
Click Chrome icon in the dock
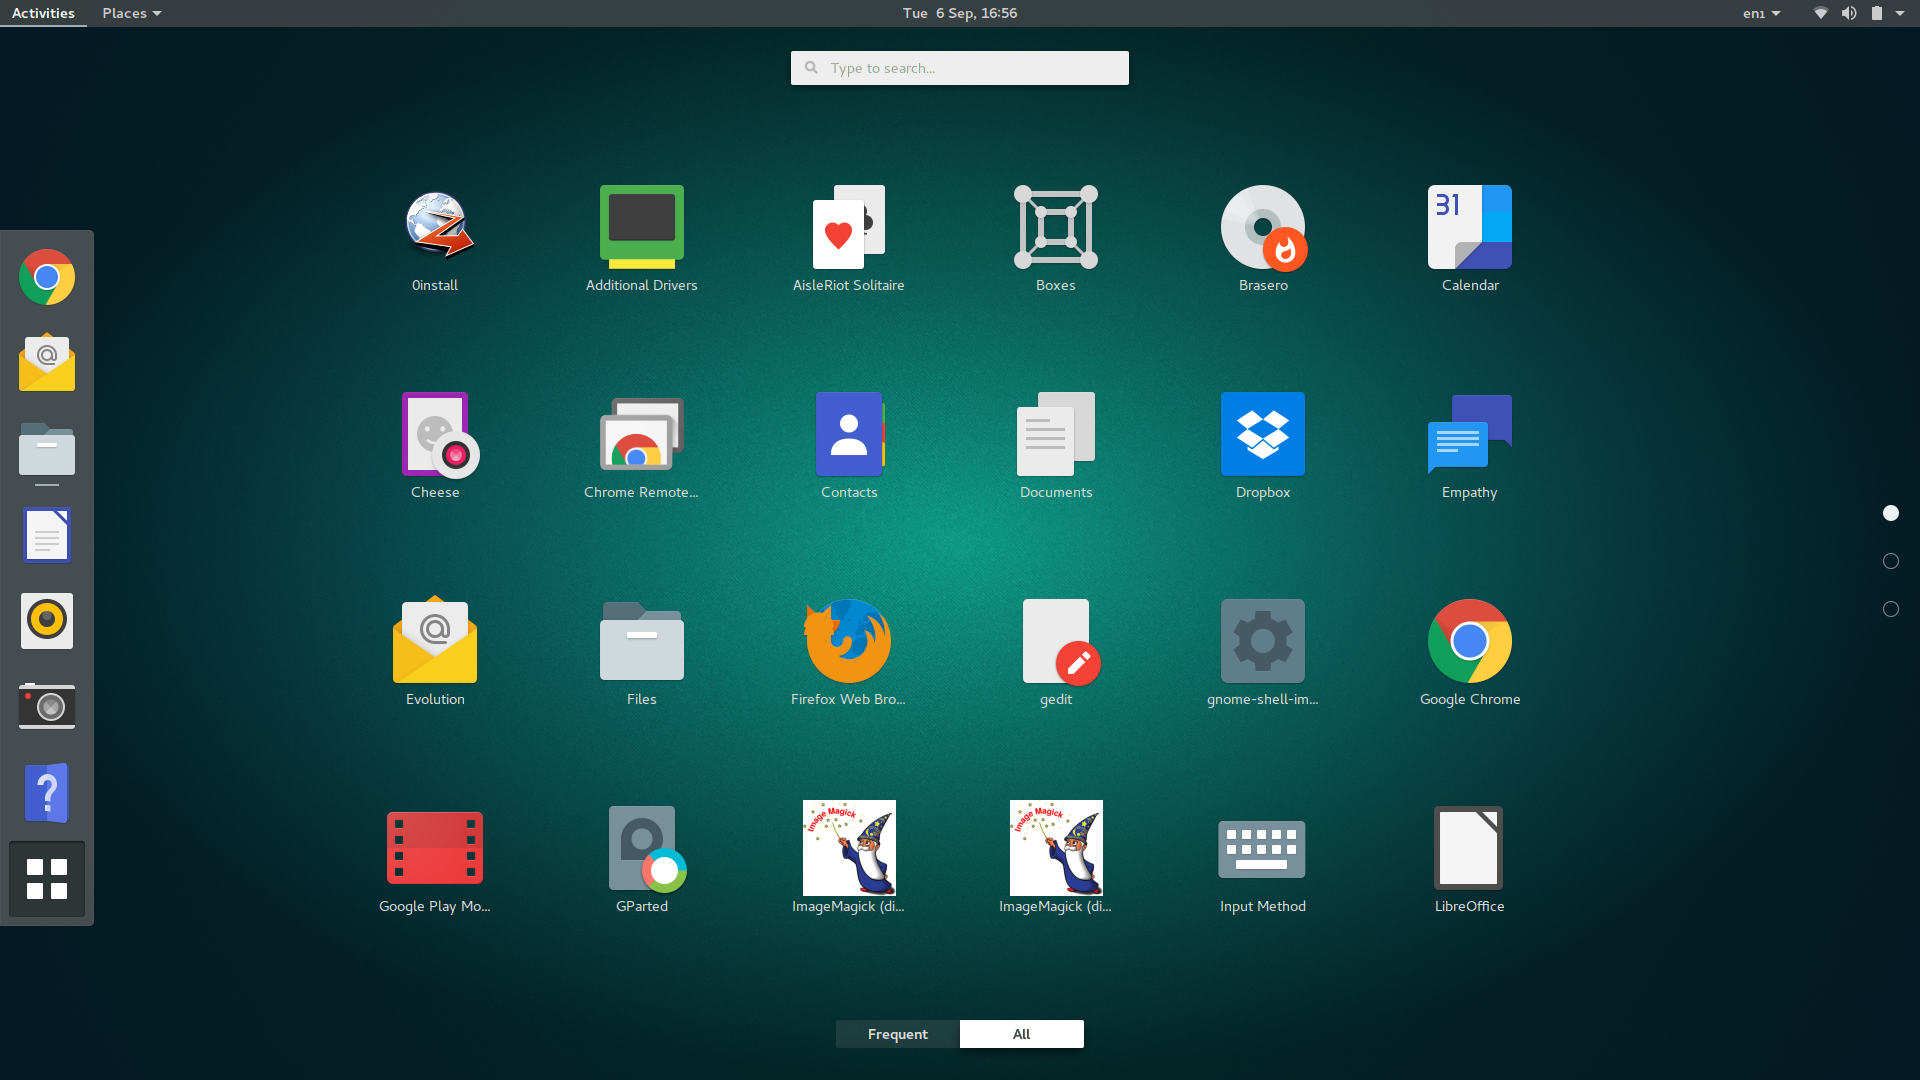[47, 277]
